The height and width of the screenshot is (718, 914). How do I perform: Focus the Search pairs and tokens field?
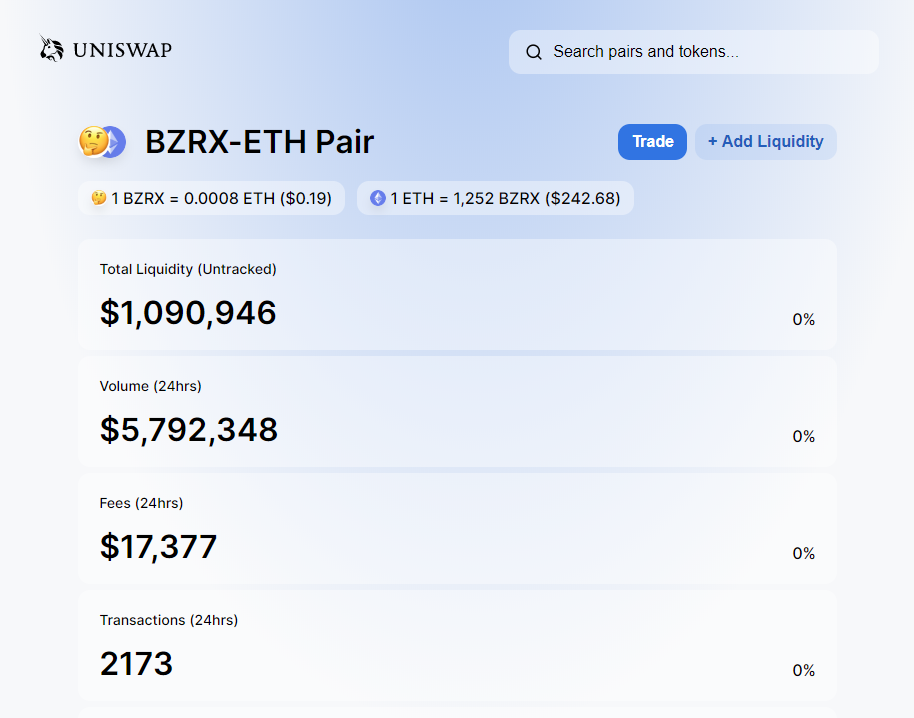[694, 52]
